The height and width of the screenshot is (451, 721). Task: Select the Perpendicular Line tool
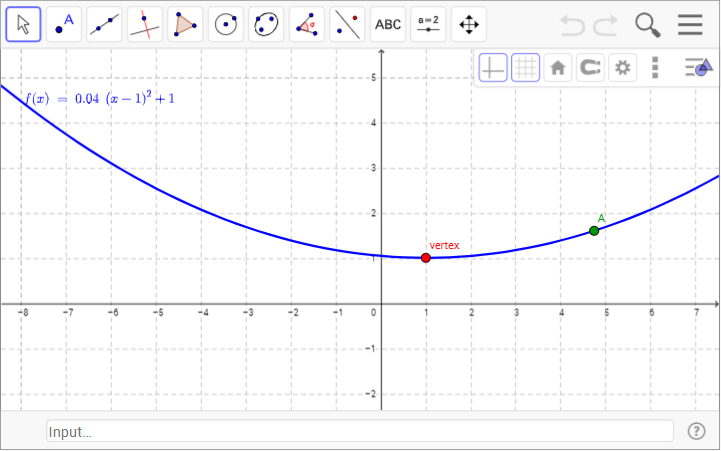(x=145, y=24)
